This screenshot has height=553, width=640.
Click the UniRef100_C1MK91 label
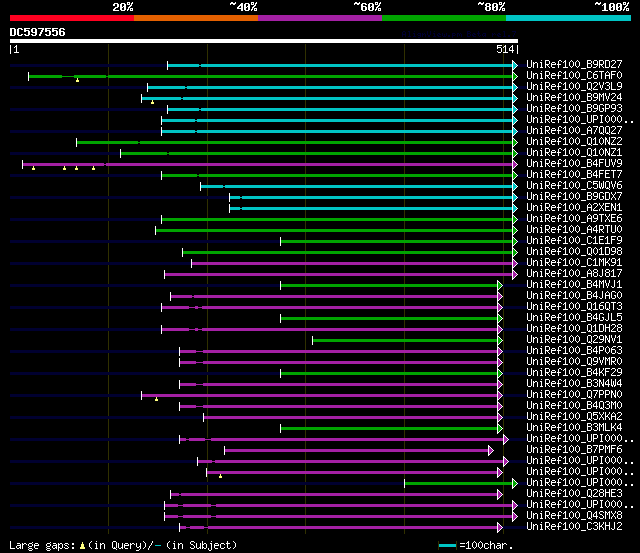tap(574, 262)
